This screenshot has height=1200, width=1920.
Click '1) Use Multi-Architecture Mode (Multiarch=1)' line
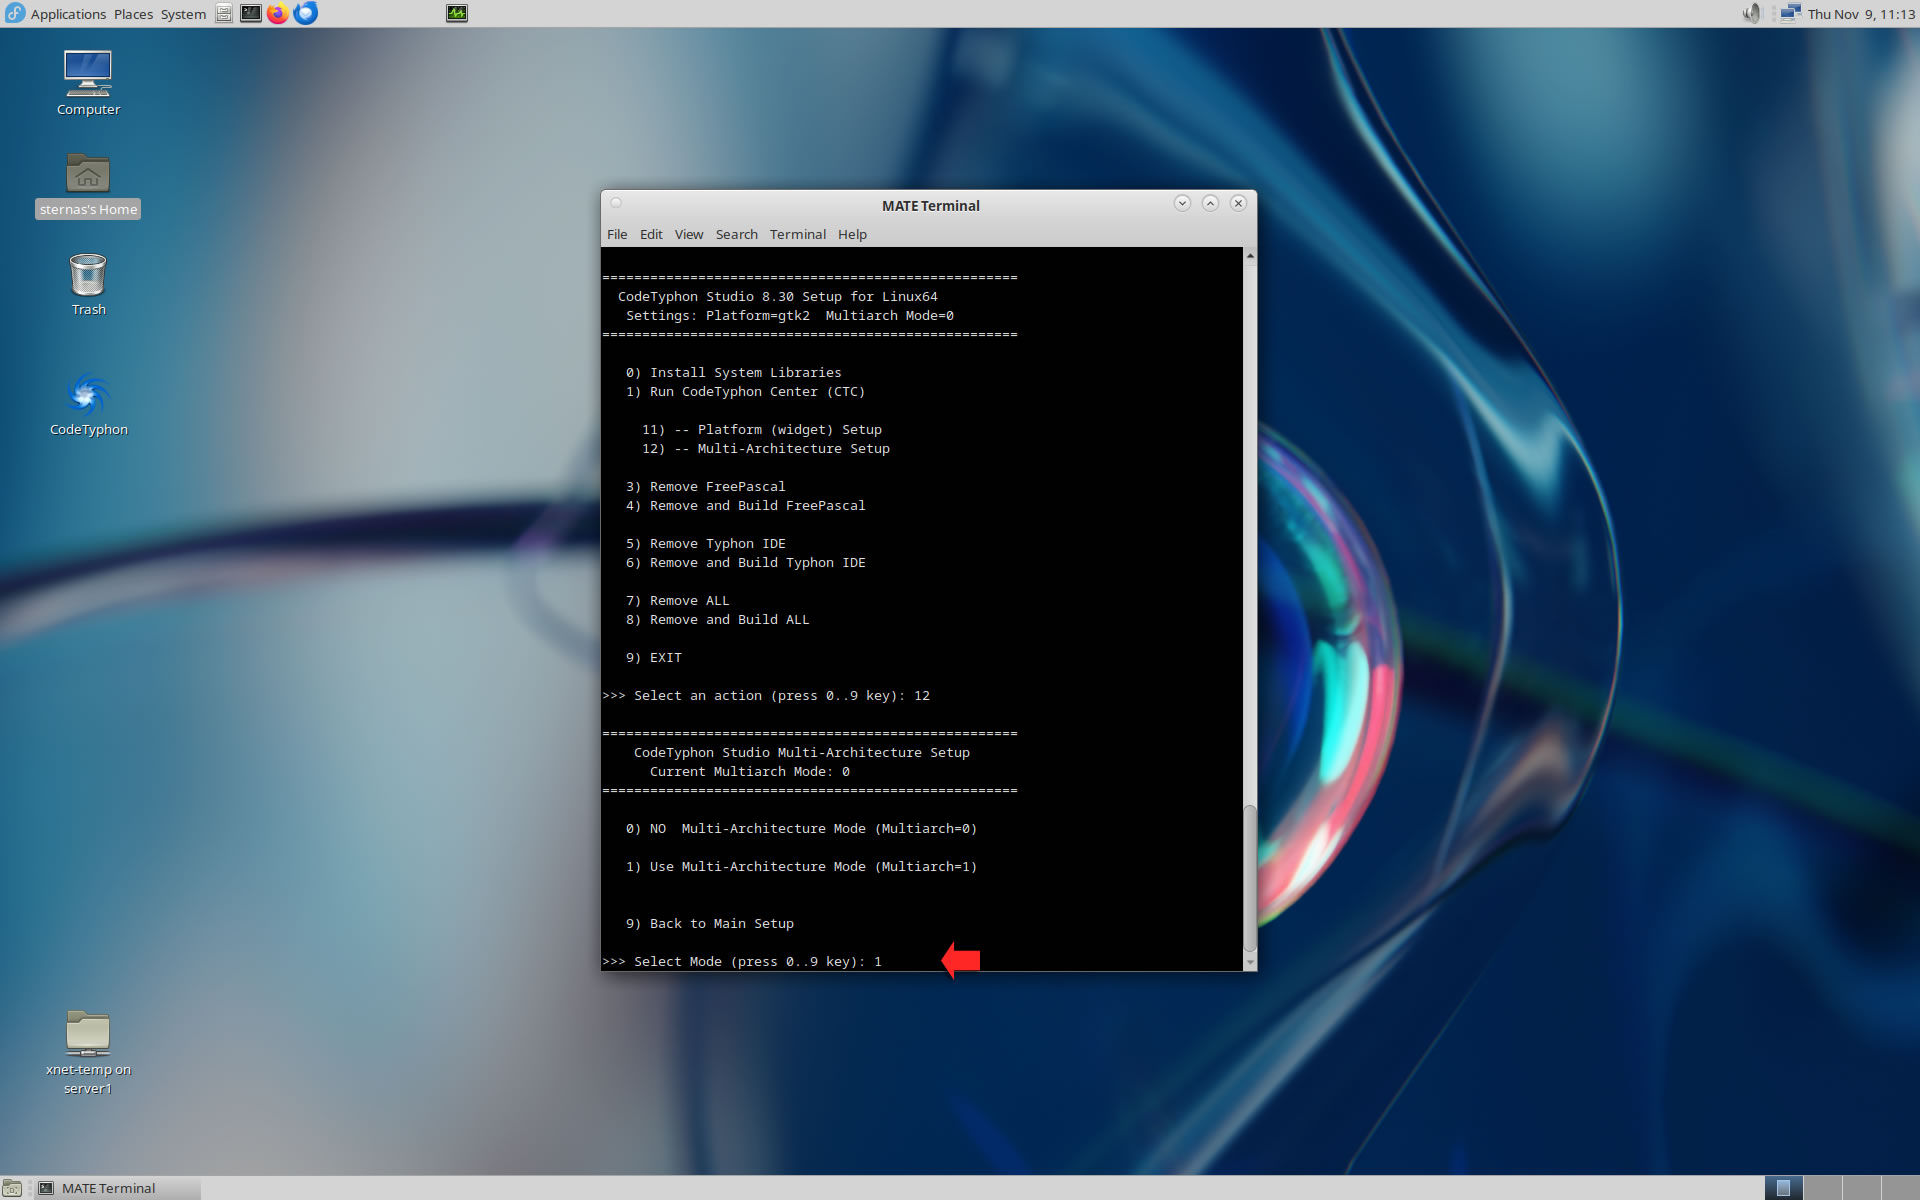[x=801, y=866]
